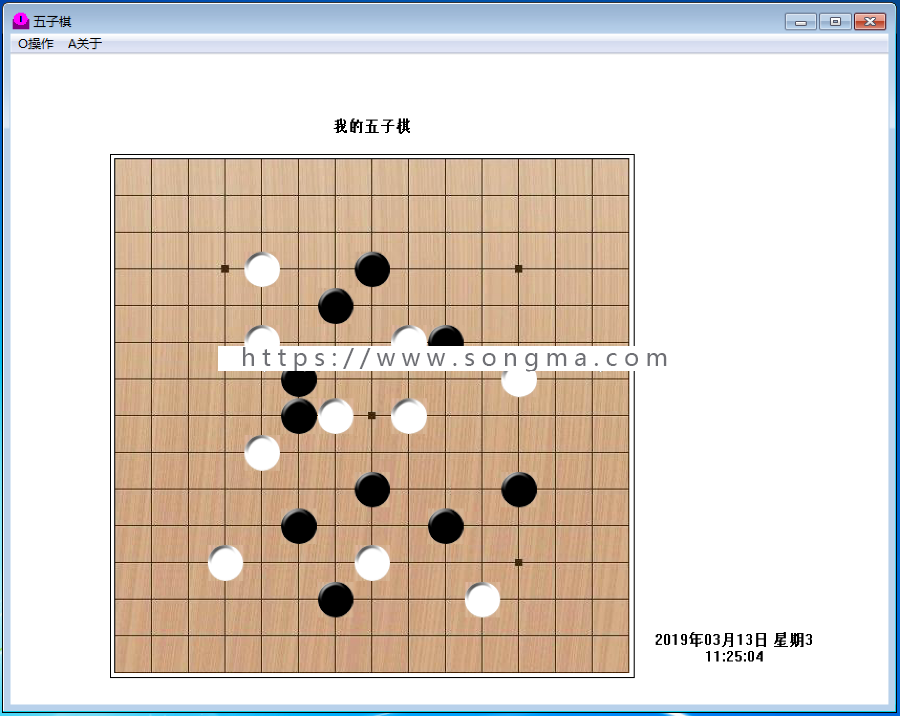The height and width of the screenshot is (716, 900).
Task: Click white stone beside the top-left star point
Action: coord(262,269)
